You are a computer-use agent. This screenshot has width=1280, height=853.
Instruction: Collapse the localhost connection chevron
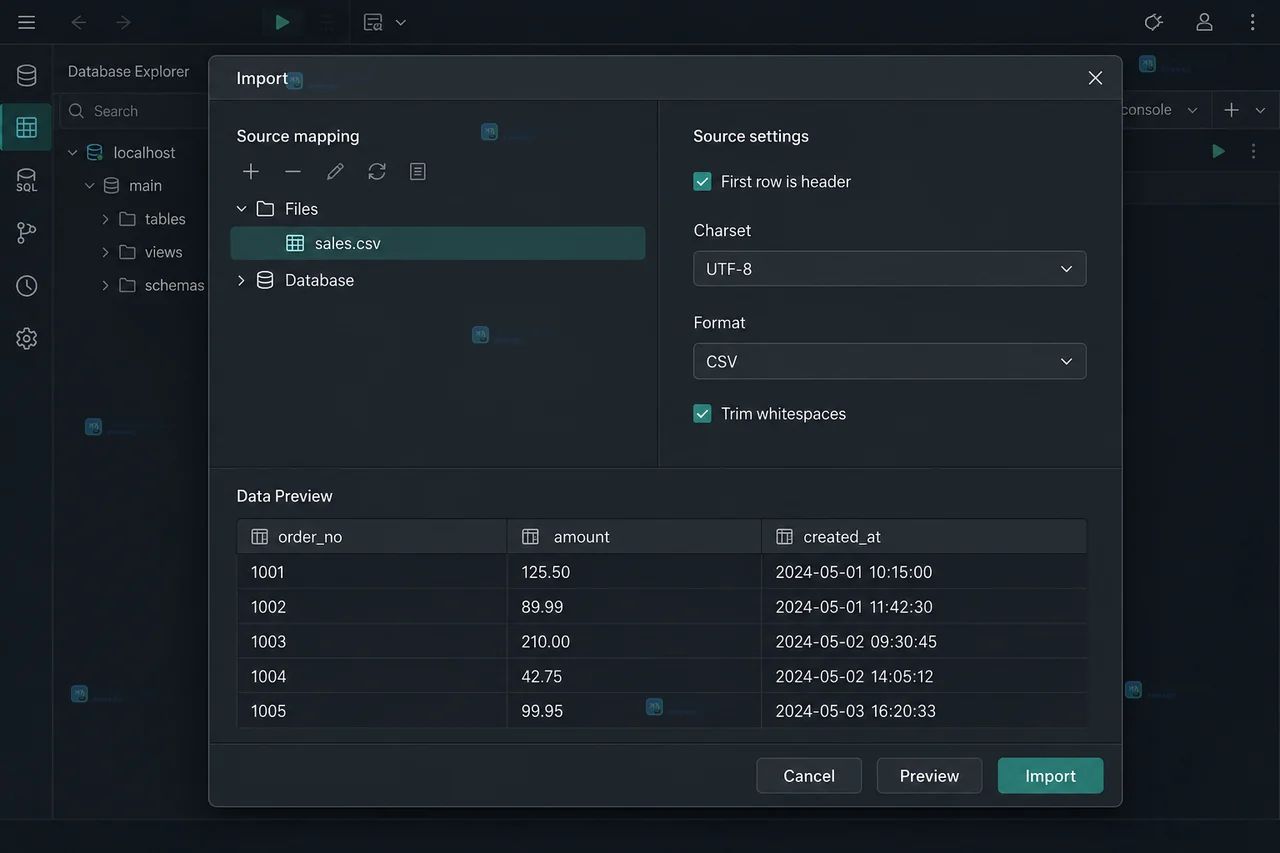click(x=72, y=153)
